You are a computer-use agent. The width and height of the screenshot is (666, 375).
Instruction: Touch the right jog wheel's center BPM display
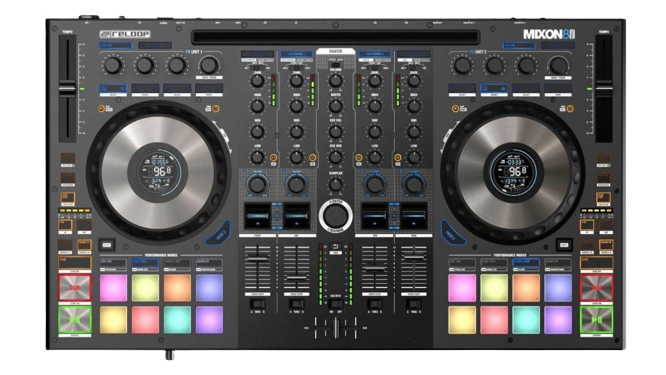(x=513, y=172)
